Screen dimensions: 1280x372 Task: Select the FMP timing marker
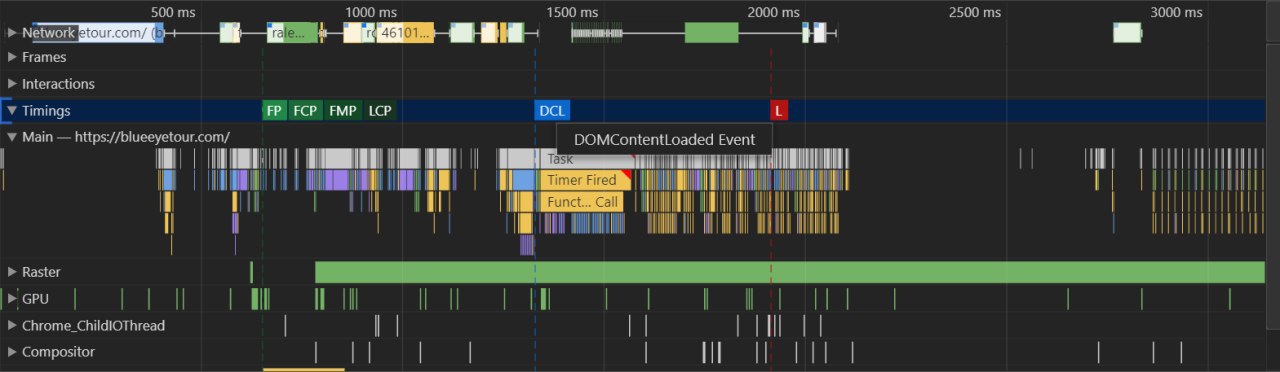pyautogui.click(x=342, y=111)
